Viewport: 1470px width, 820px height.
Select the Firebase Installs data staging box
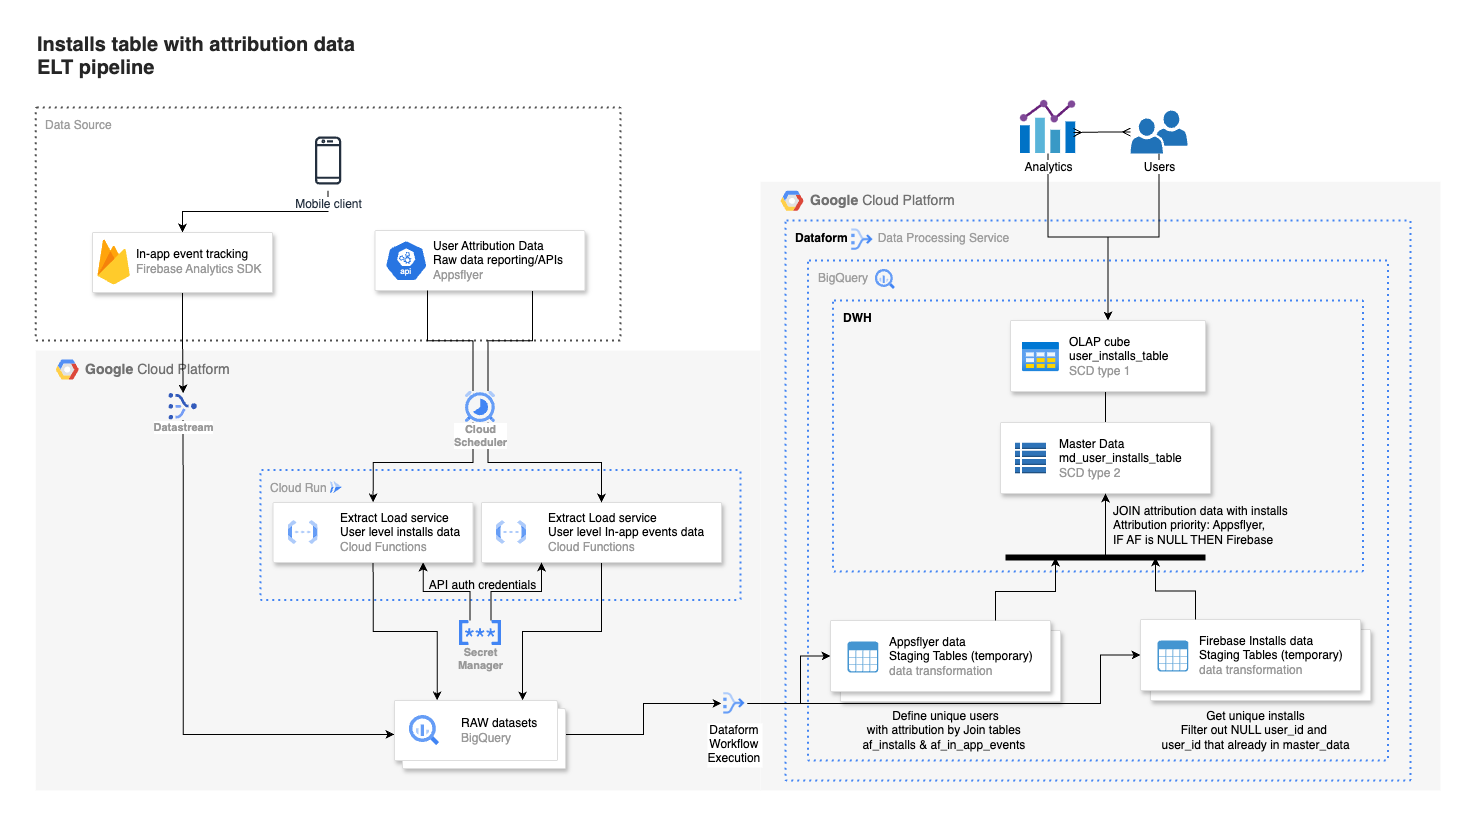[1250, 655]
